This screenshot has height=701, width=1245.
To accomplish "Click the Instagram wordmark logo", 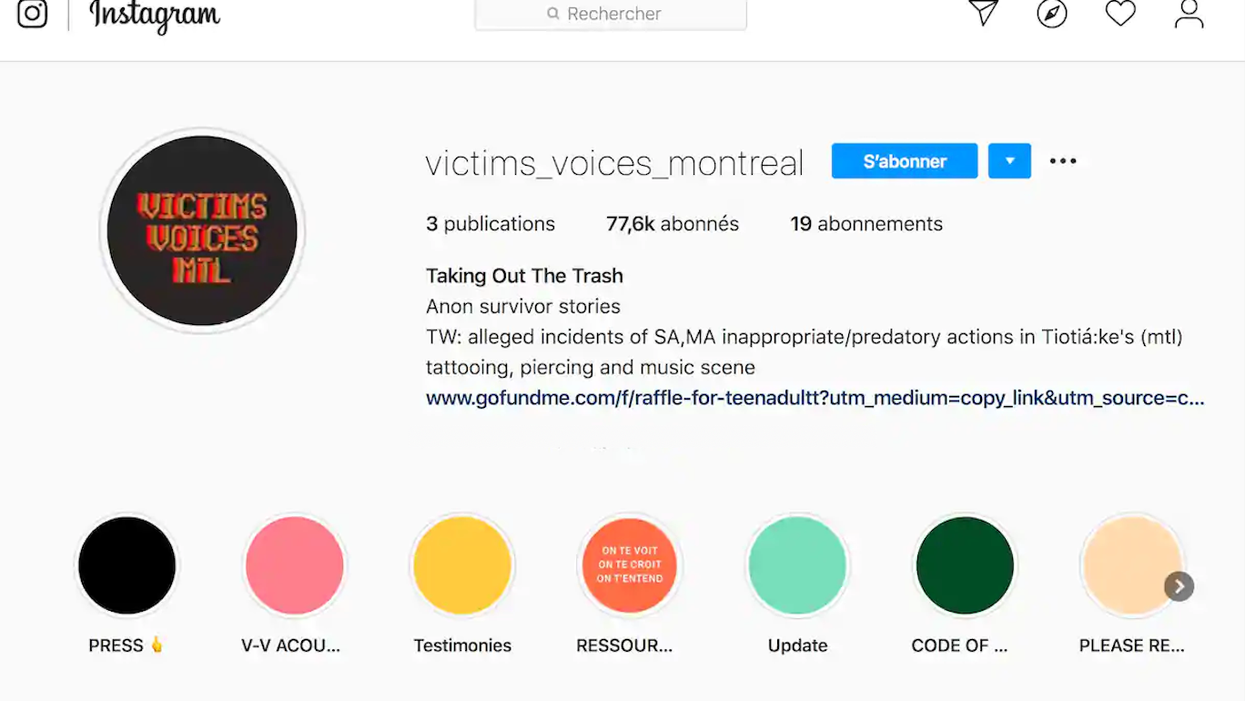I will pos(152,16).
